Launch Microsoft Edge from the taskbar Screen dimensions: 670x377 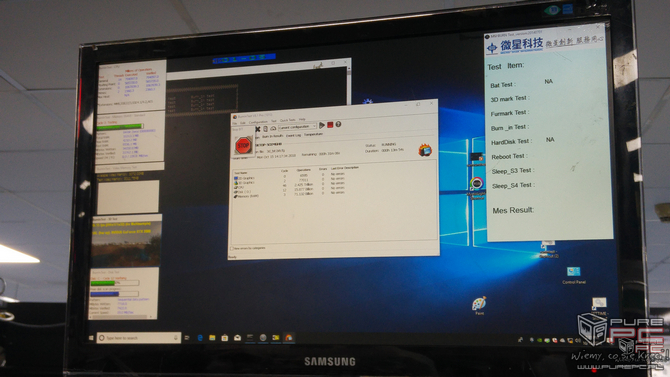click(x=200, y=338)
